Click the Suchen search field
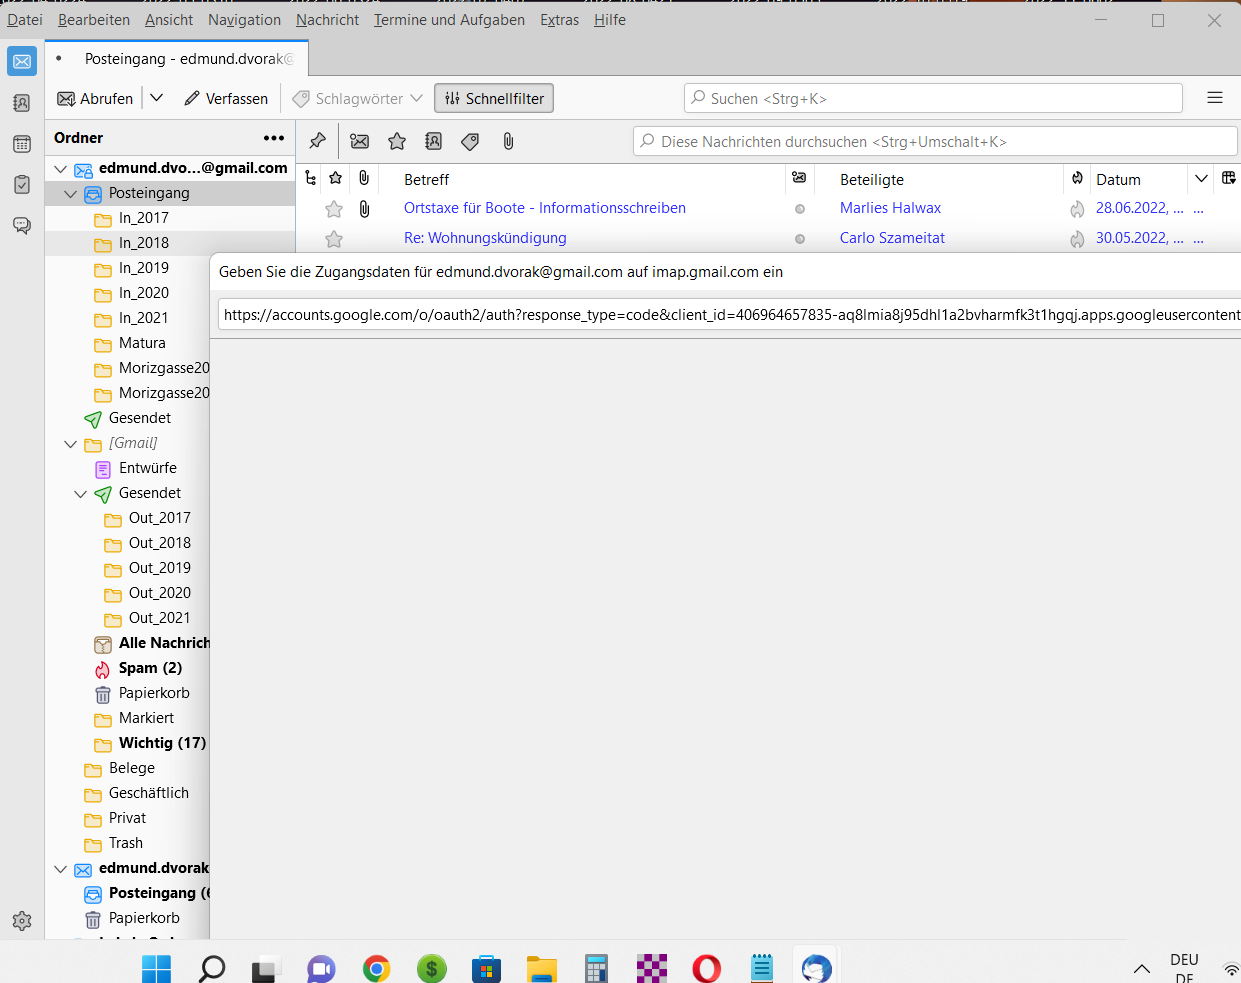The image size is (1241, 983). [933, 98]
